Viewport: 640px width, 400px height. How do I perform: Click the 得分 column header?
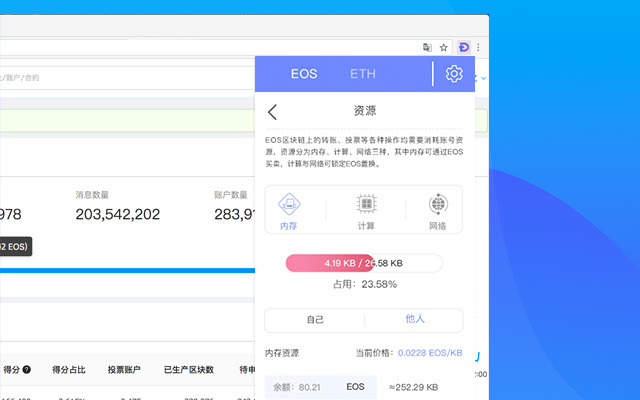pos(11,370)
